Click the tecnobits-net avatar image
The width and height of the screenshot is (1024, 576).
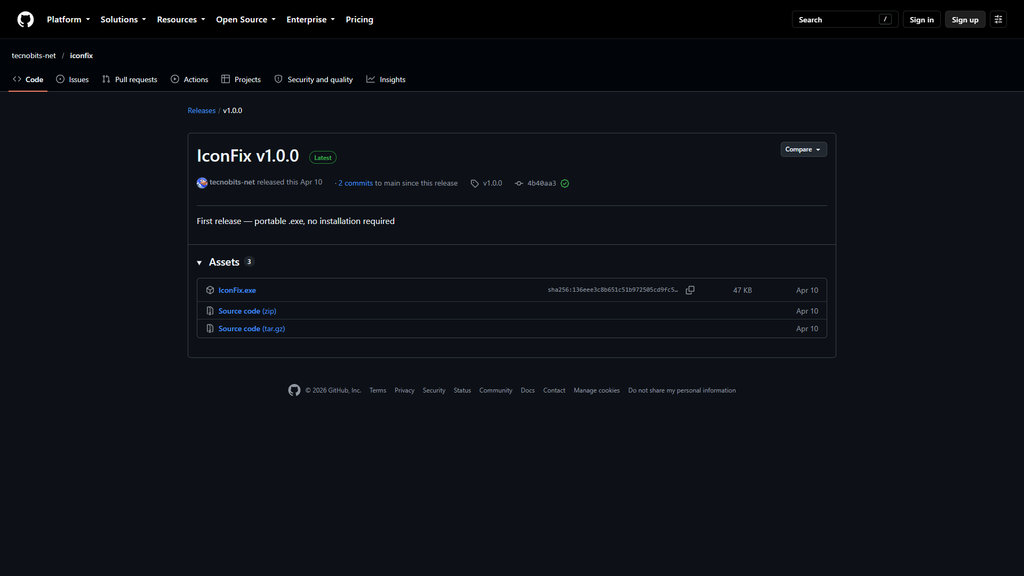coord(202,183)
